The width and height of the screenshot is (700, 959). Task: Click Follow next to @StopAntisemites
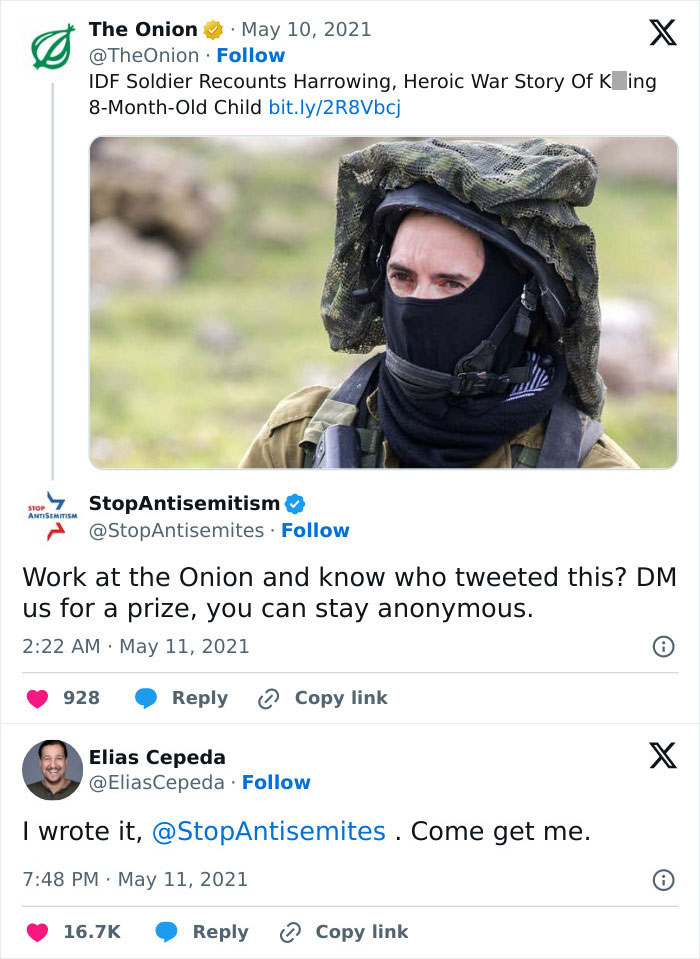[315, 530]
